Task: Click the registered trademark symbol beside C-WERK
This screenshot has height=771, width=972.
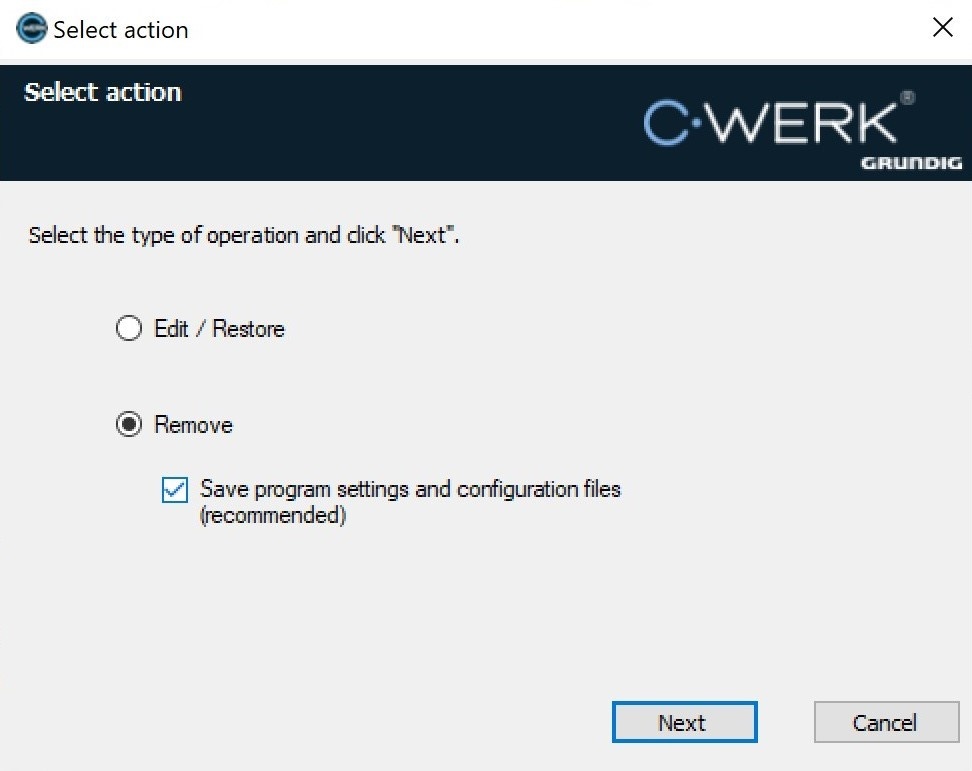Action: click(x=907, y=97)
